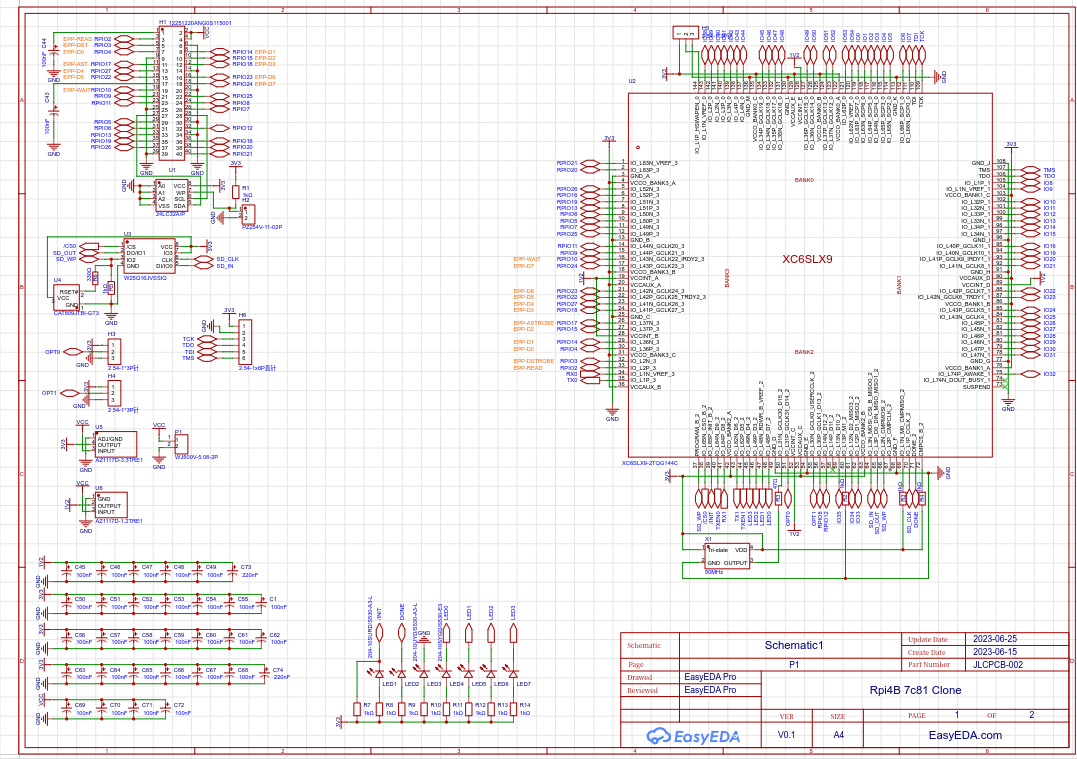Click the EPP-WAIT net label next to H1

coord(77,90)
